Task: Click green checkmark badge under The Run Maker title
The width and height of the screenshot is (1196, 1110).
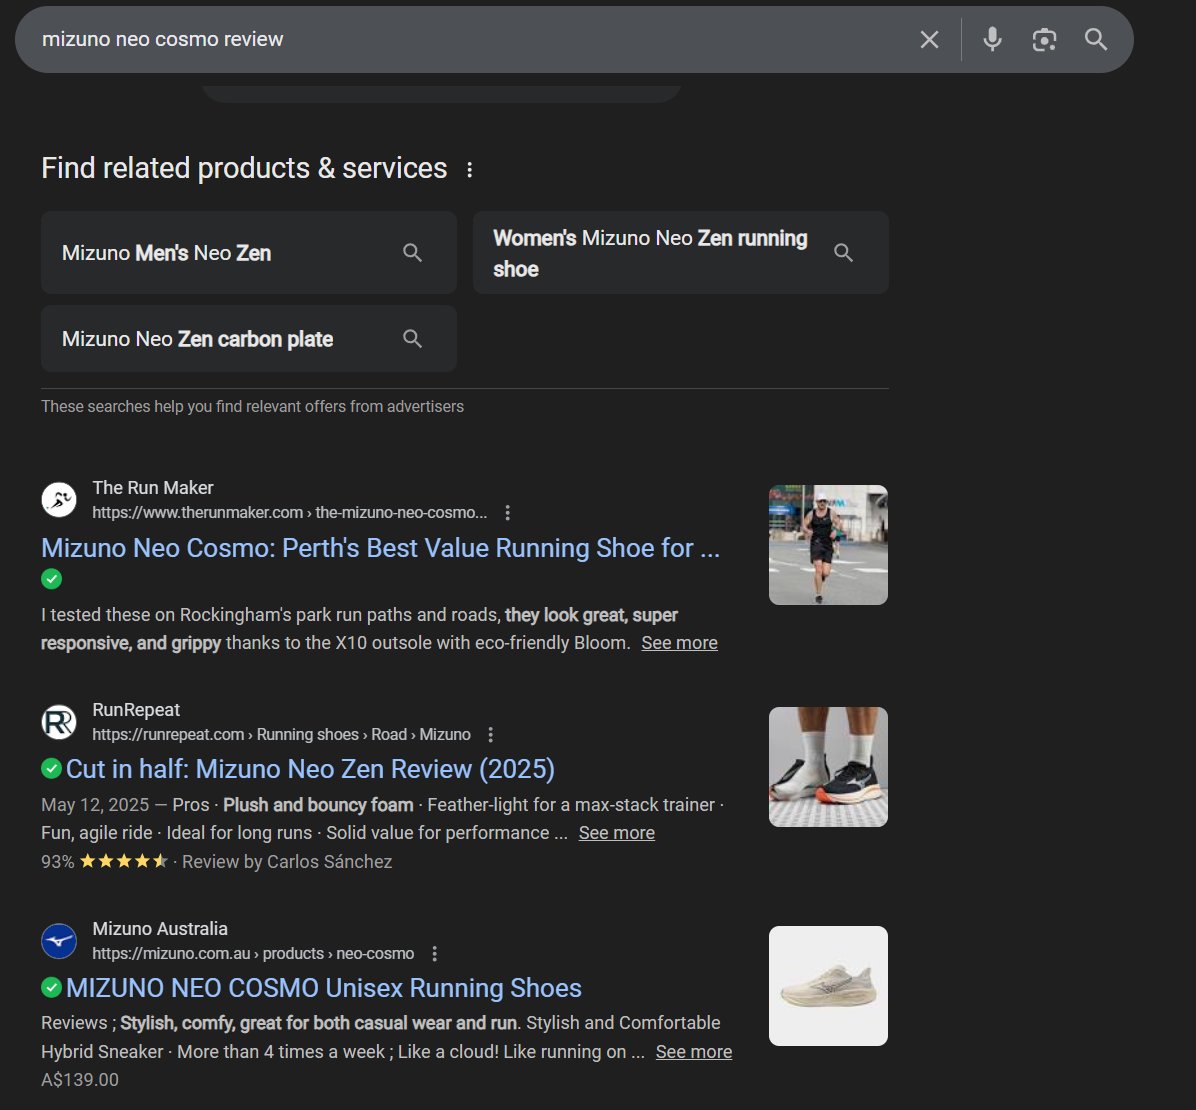Action: [52, 579]
